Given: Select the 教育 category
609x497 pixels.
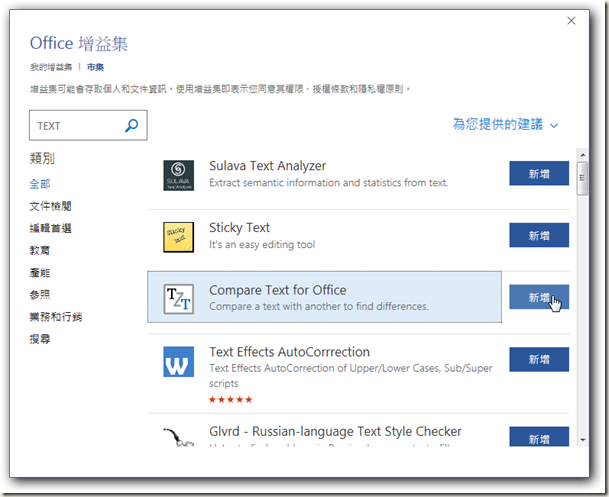Looking at the screenshot, I should pos(40,250).
